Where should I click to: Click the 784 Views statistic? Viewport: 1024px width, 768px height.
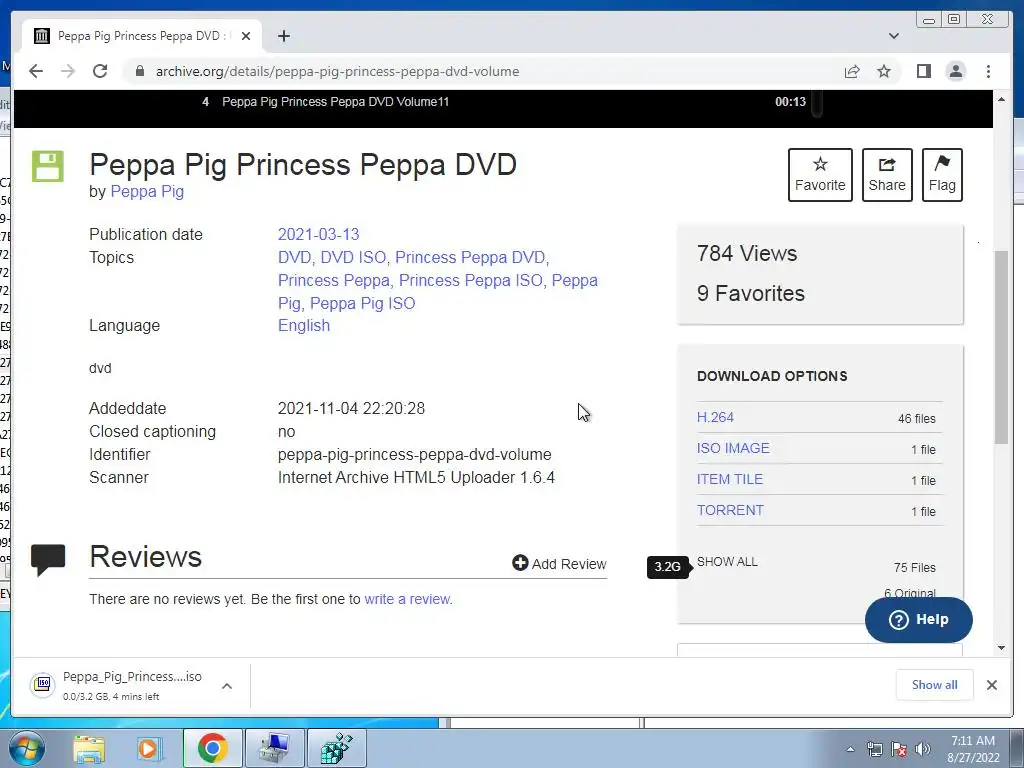(x=746, y=253)
